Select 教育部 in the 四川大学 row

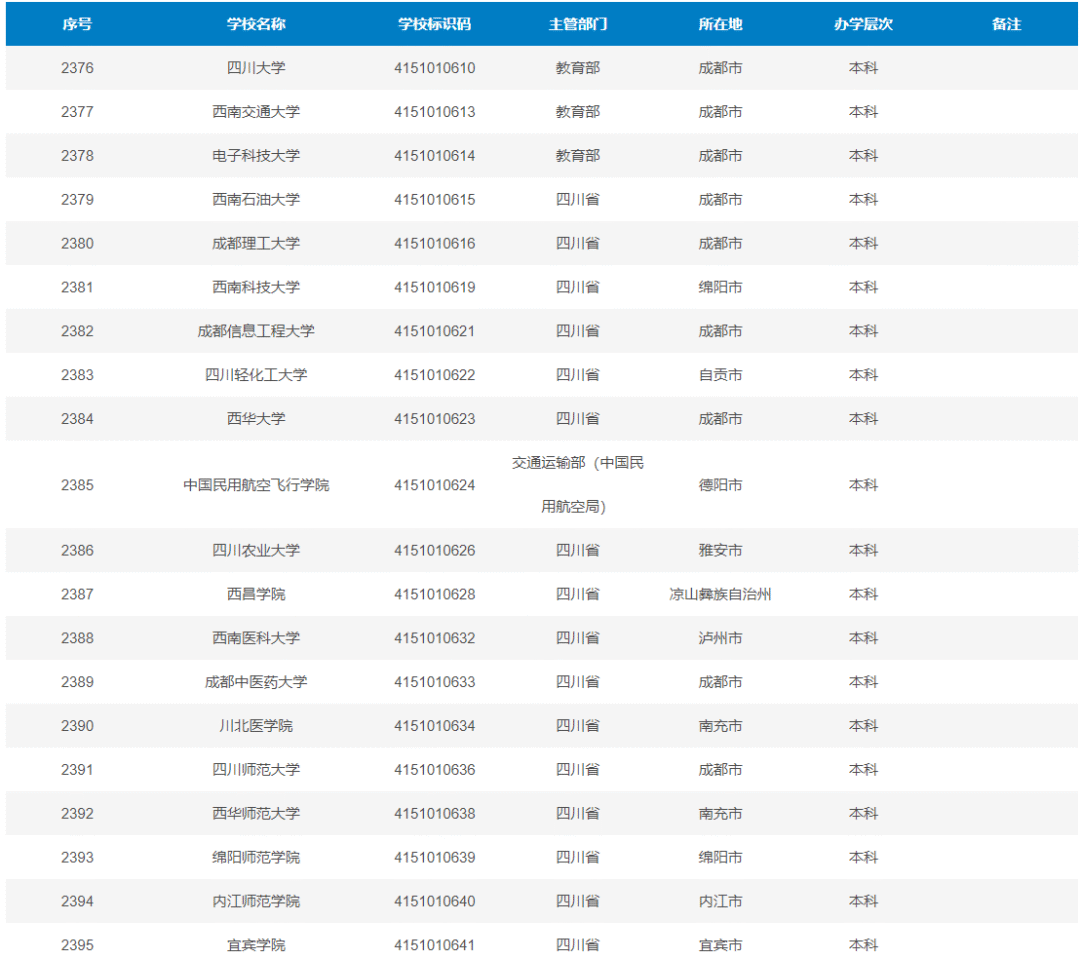point(578,68)
